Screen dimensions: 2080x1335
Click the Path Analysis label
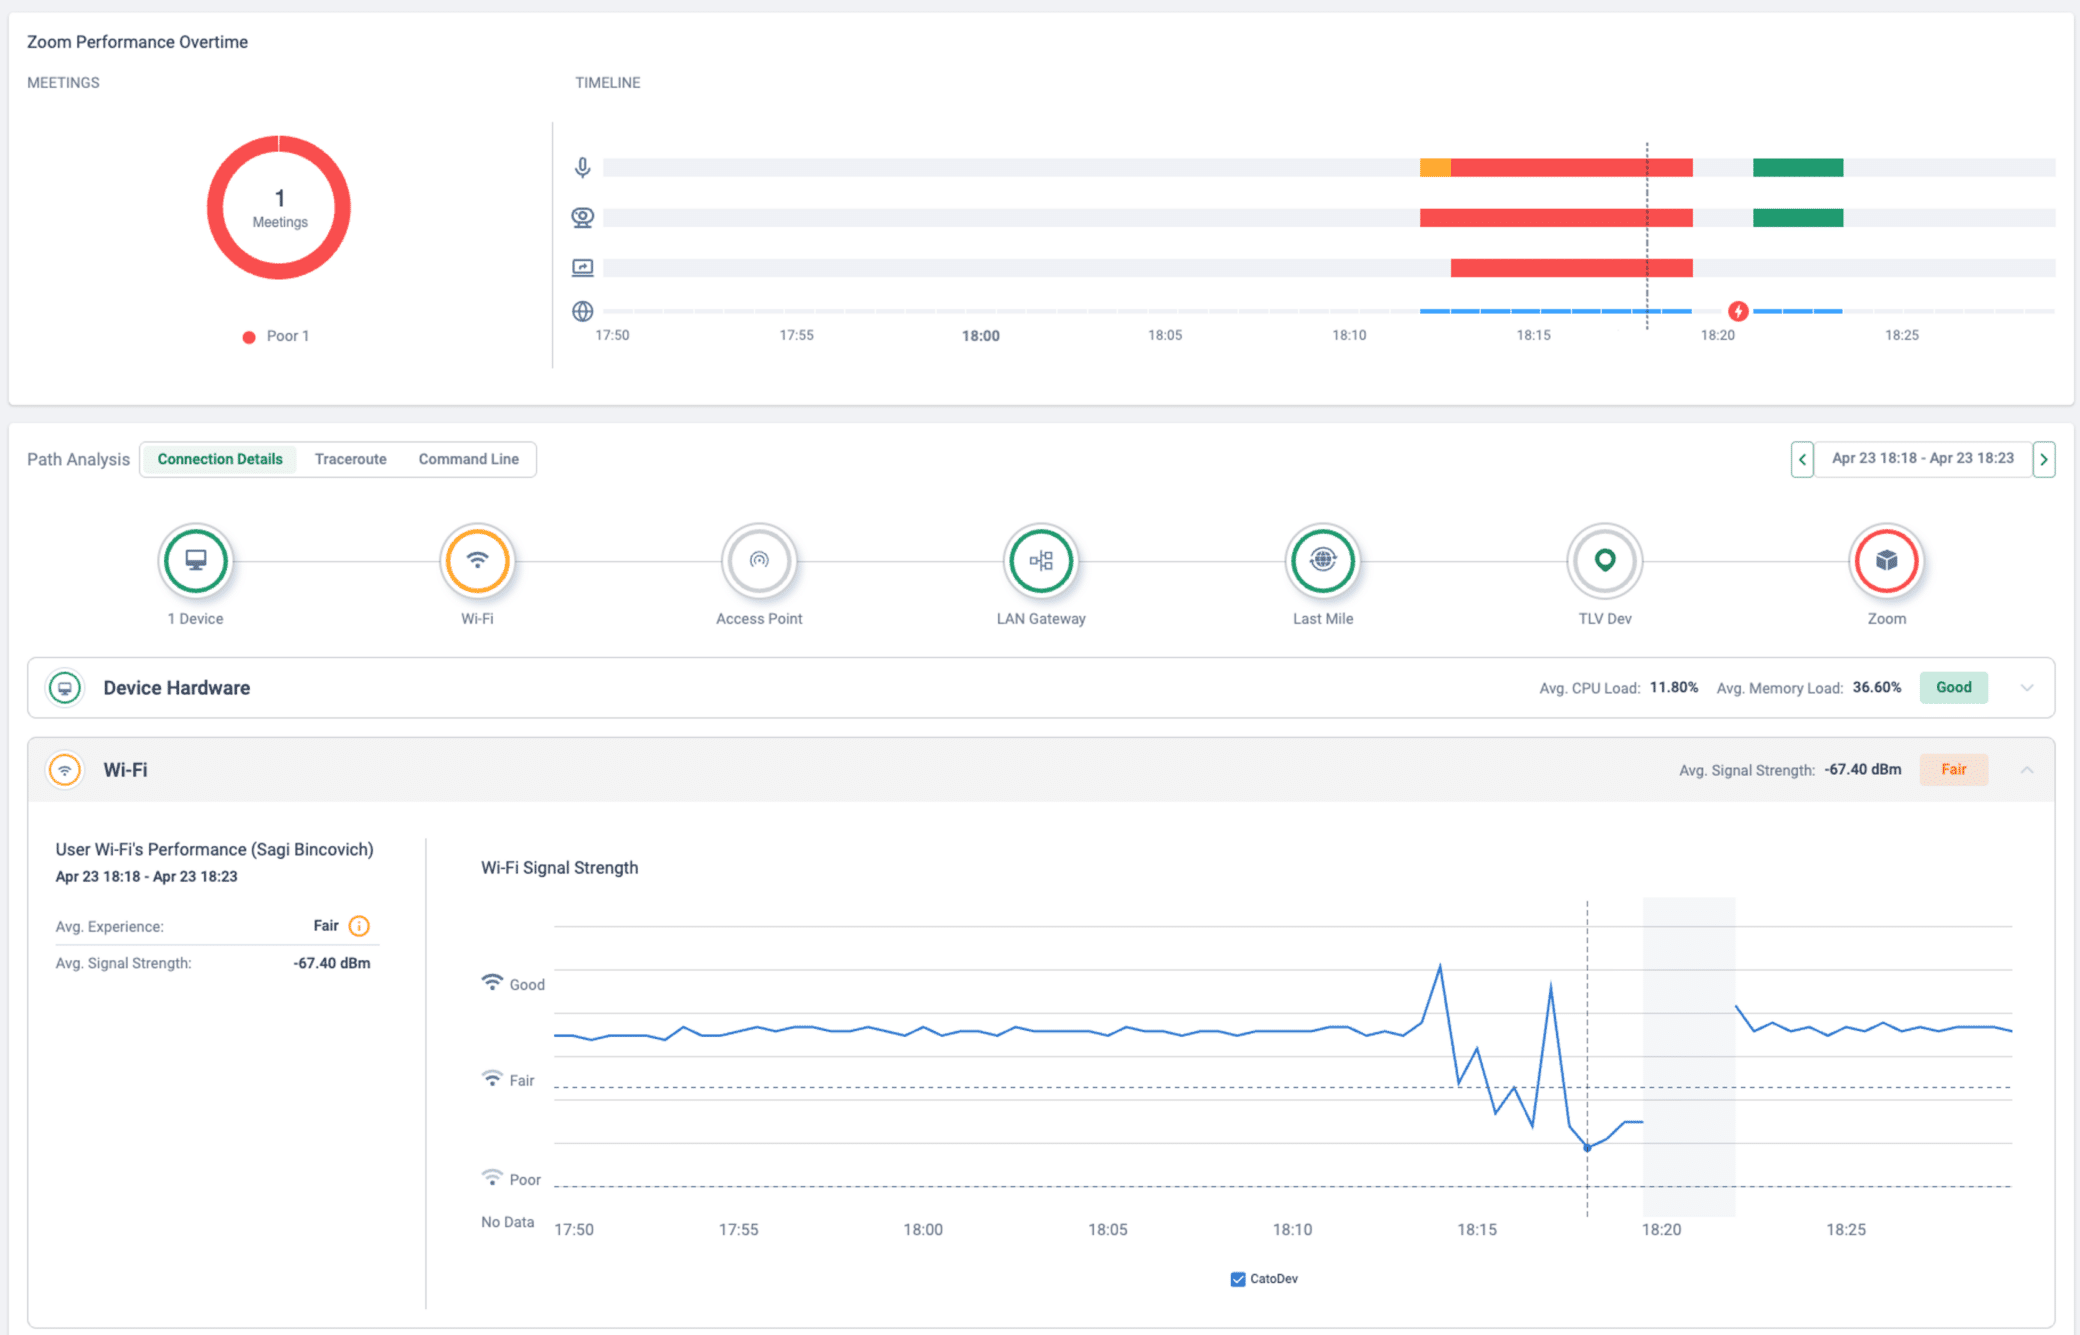pos(78,459)
